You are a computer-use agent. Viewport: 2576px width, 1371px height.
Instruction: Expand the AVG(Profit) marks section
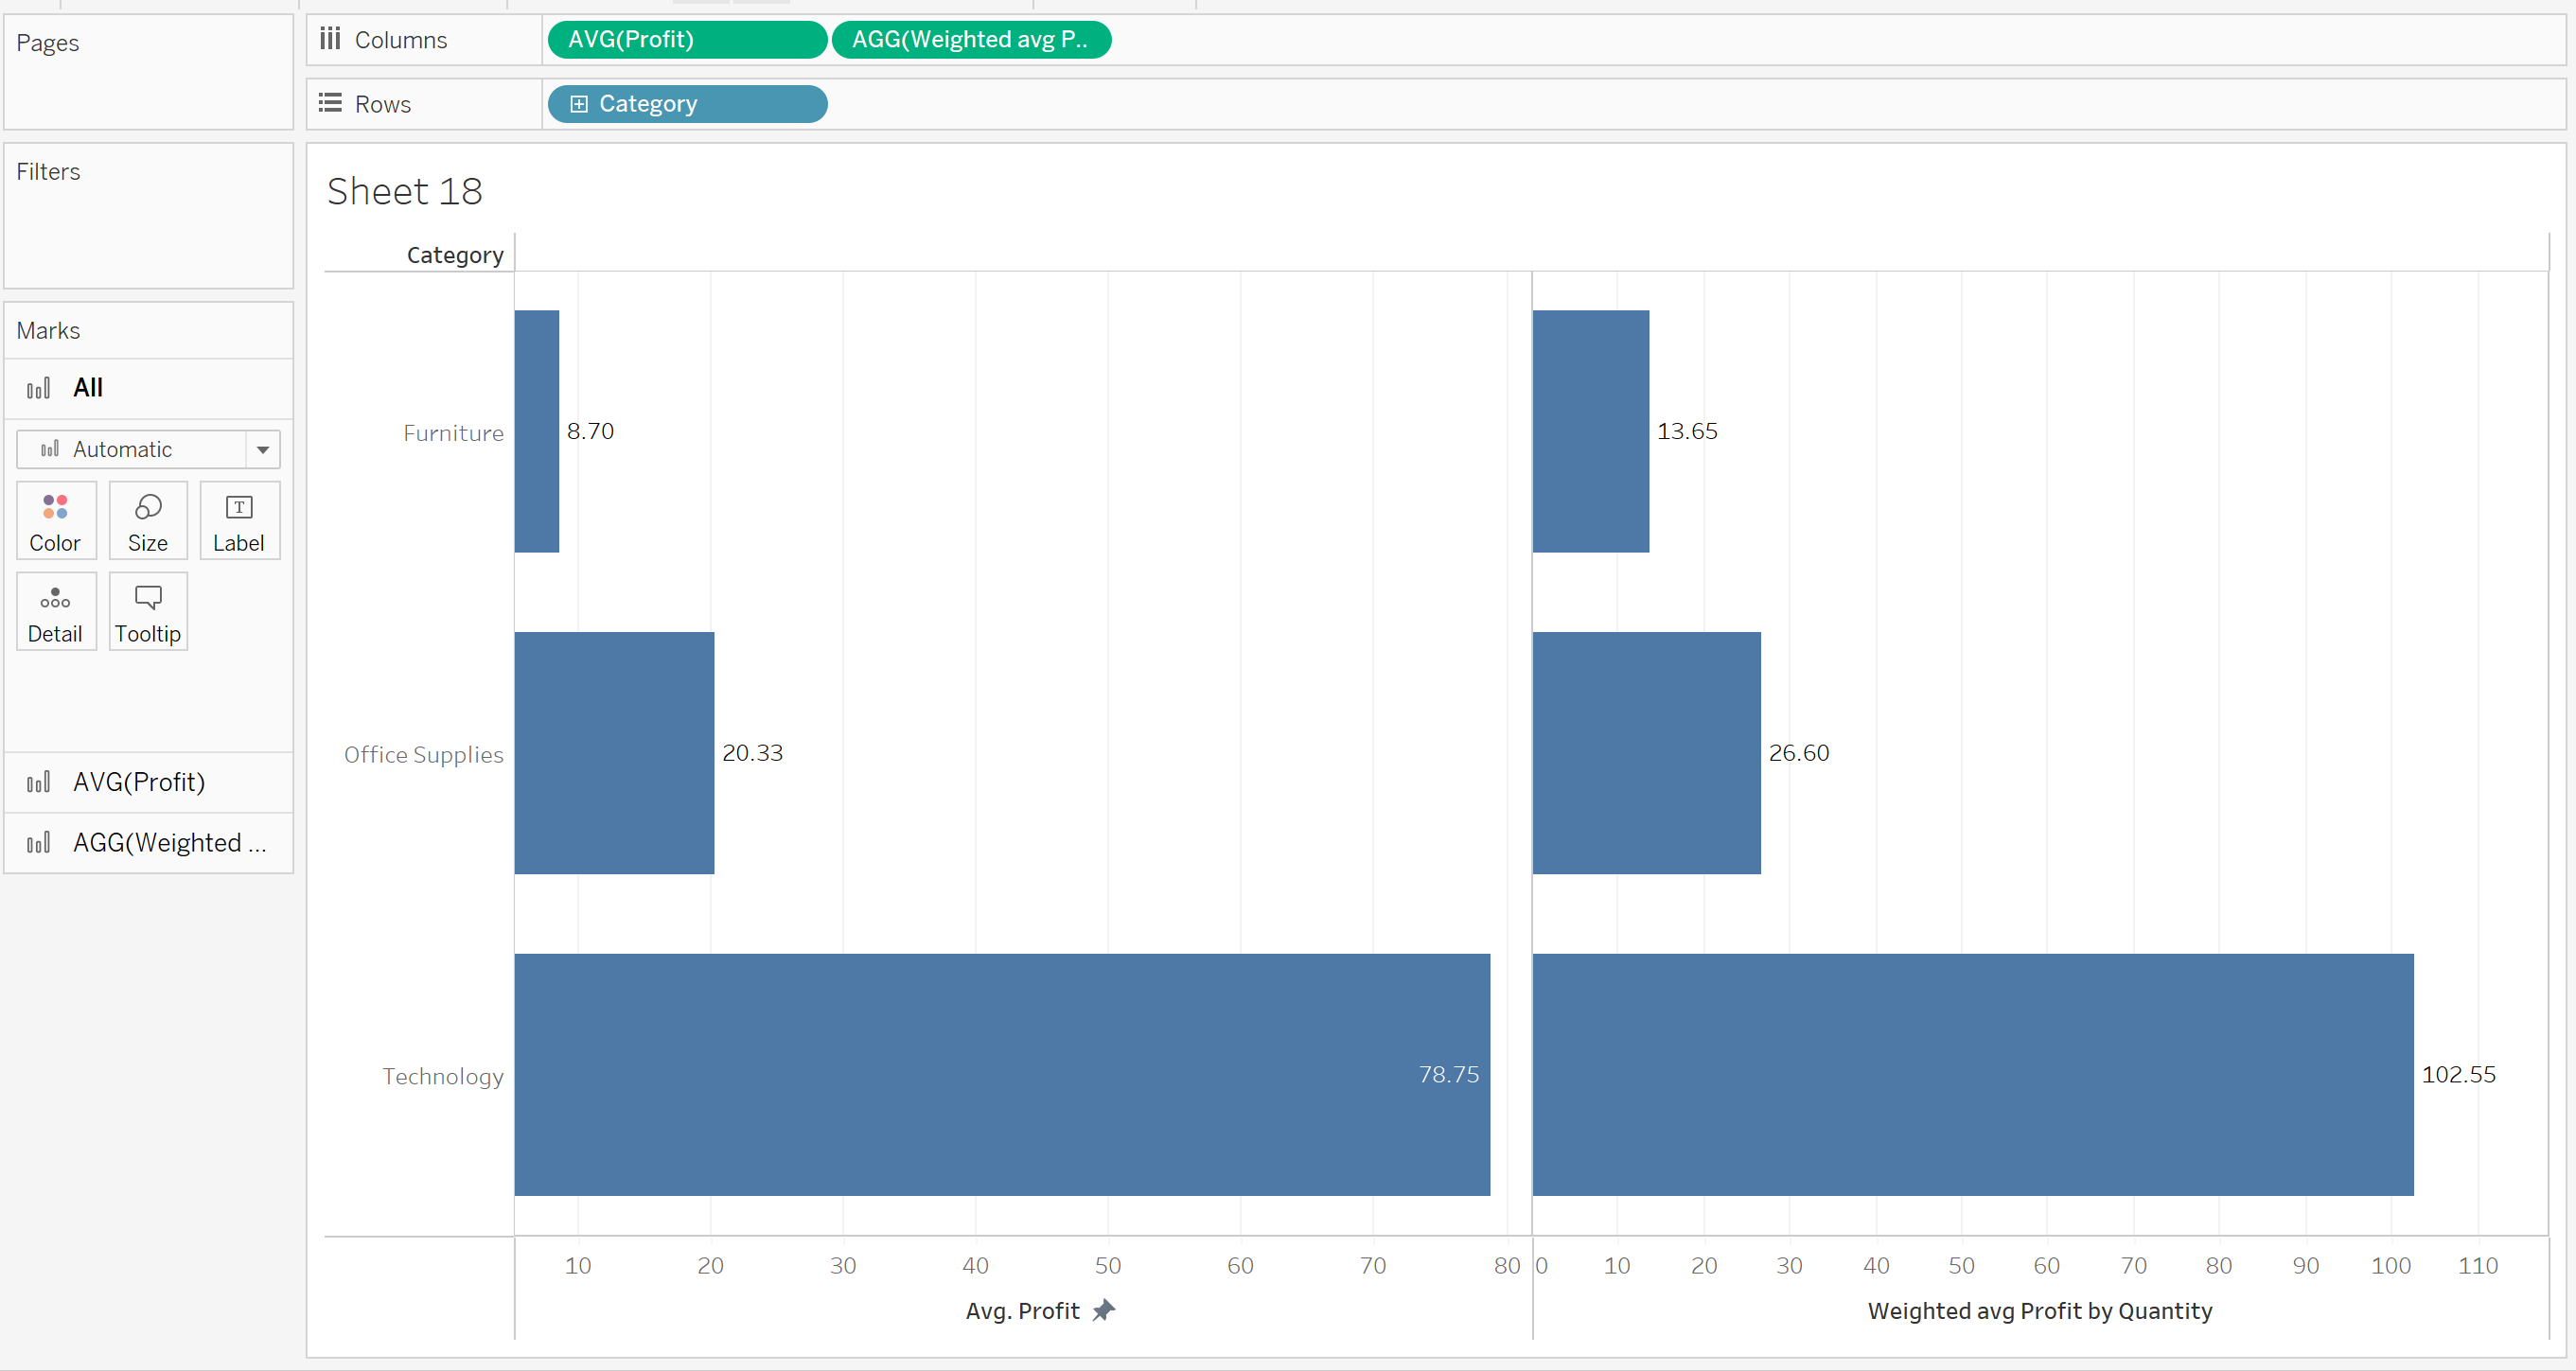(140, 782)
